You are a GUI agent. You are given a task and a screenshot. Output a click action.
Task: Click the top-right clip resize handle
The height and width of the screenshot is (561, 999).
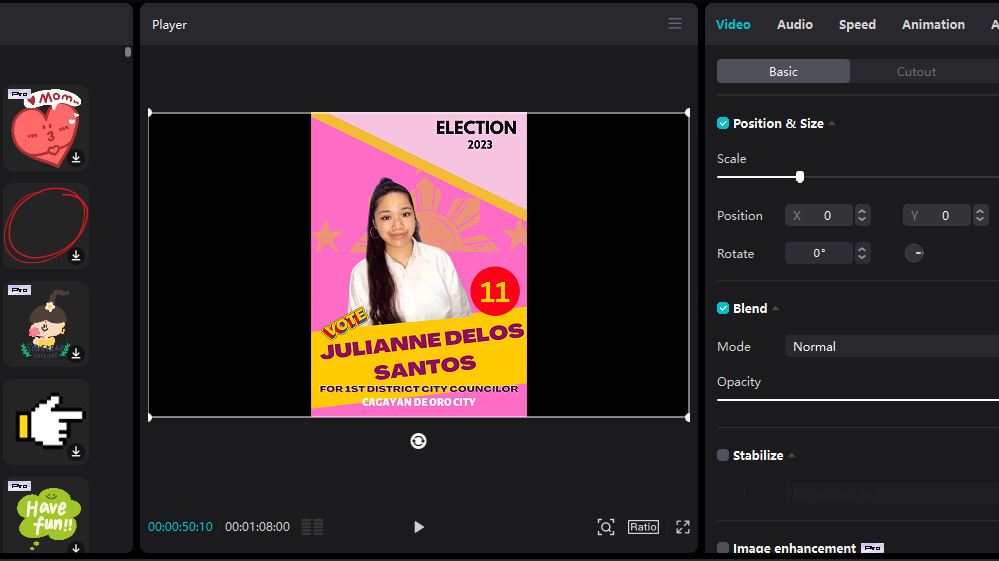[x=687, y=113]
